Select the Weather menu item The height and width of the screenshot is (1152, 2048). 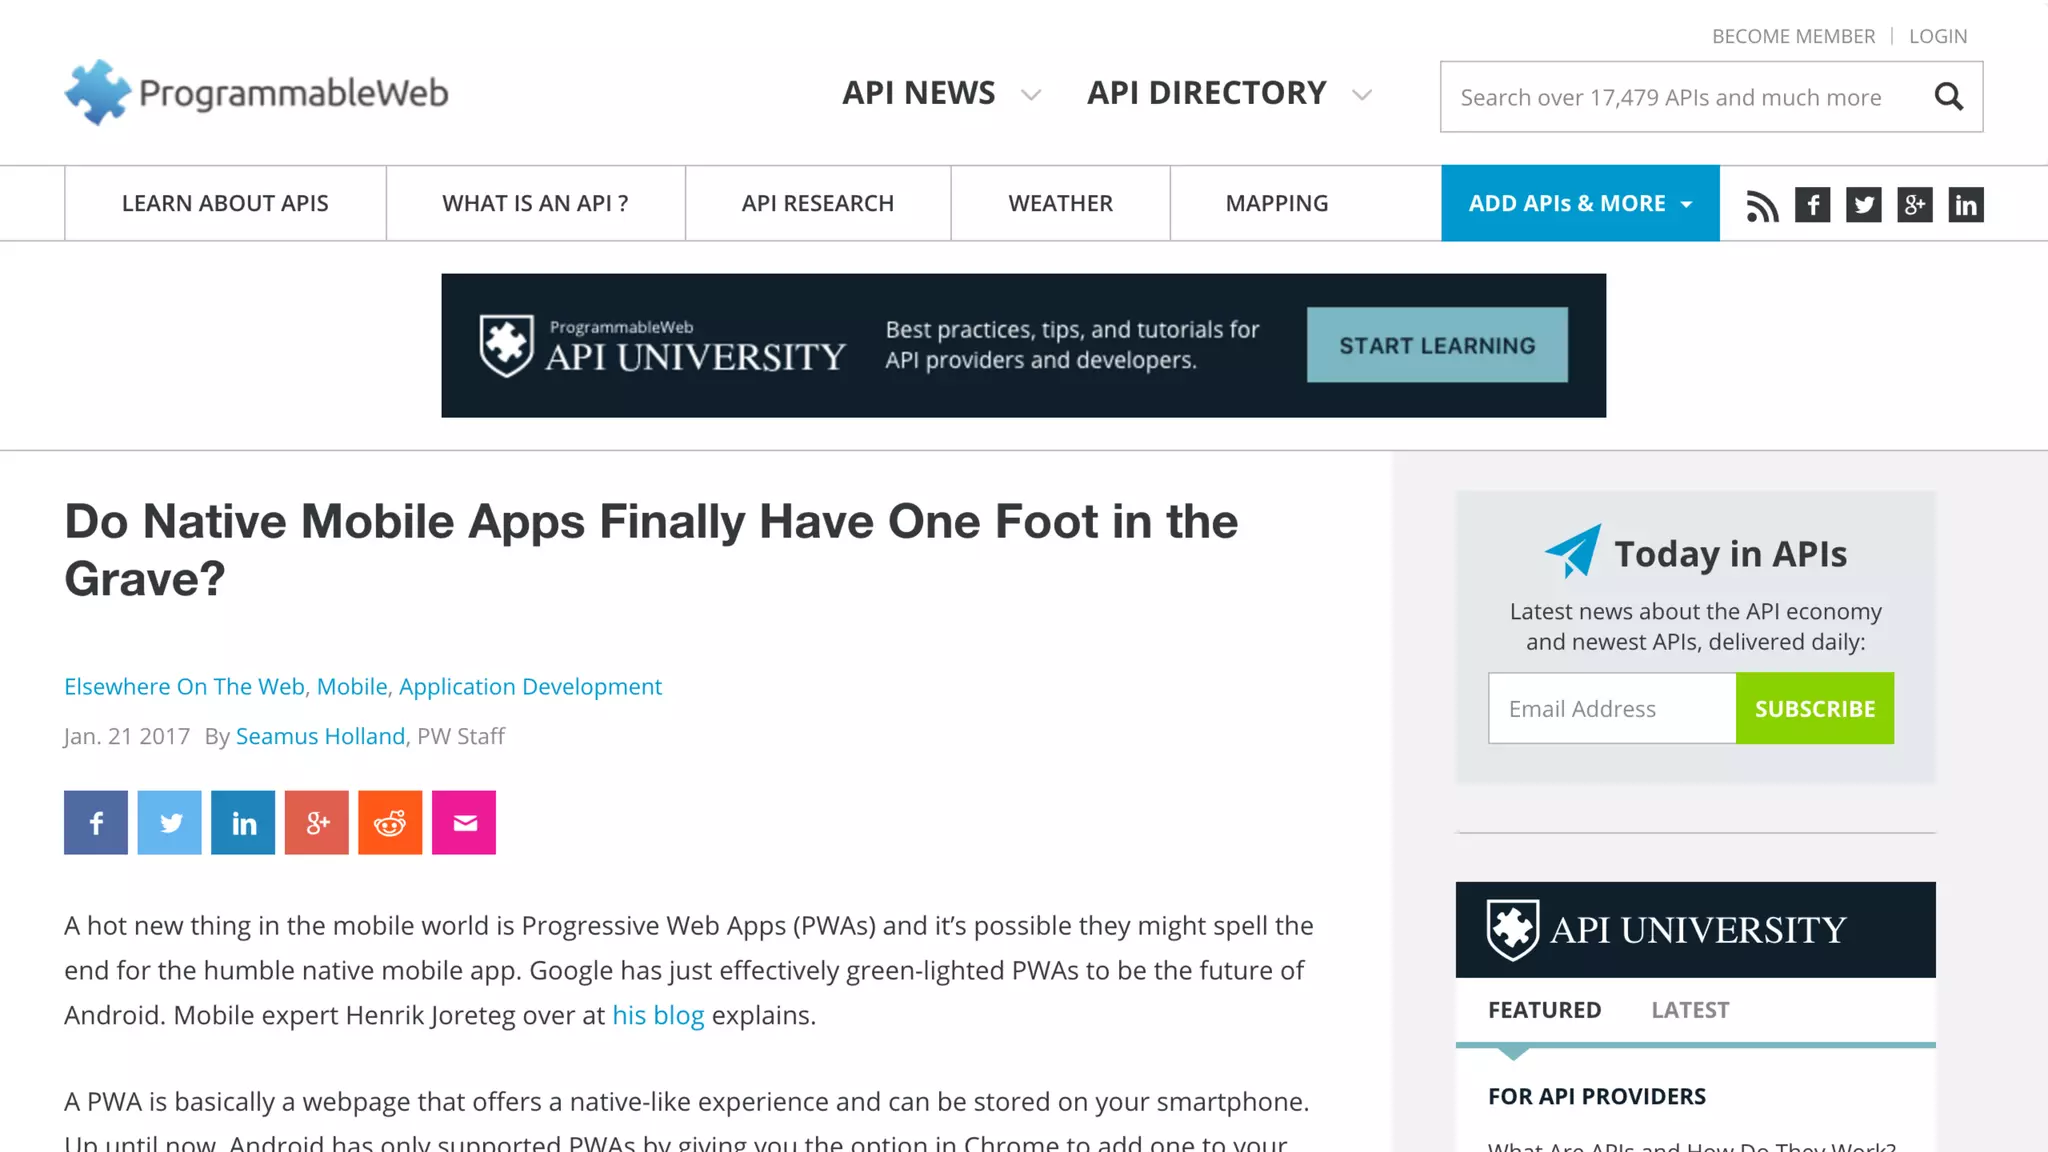click(x=1060, y=203)
